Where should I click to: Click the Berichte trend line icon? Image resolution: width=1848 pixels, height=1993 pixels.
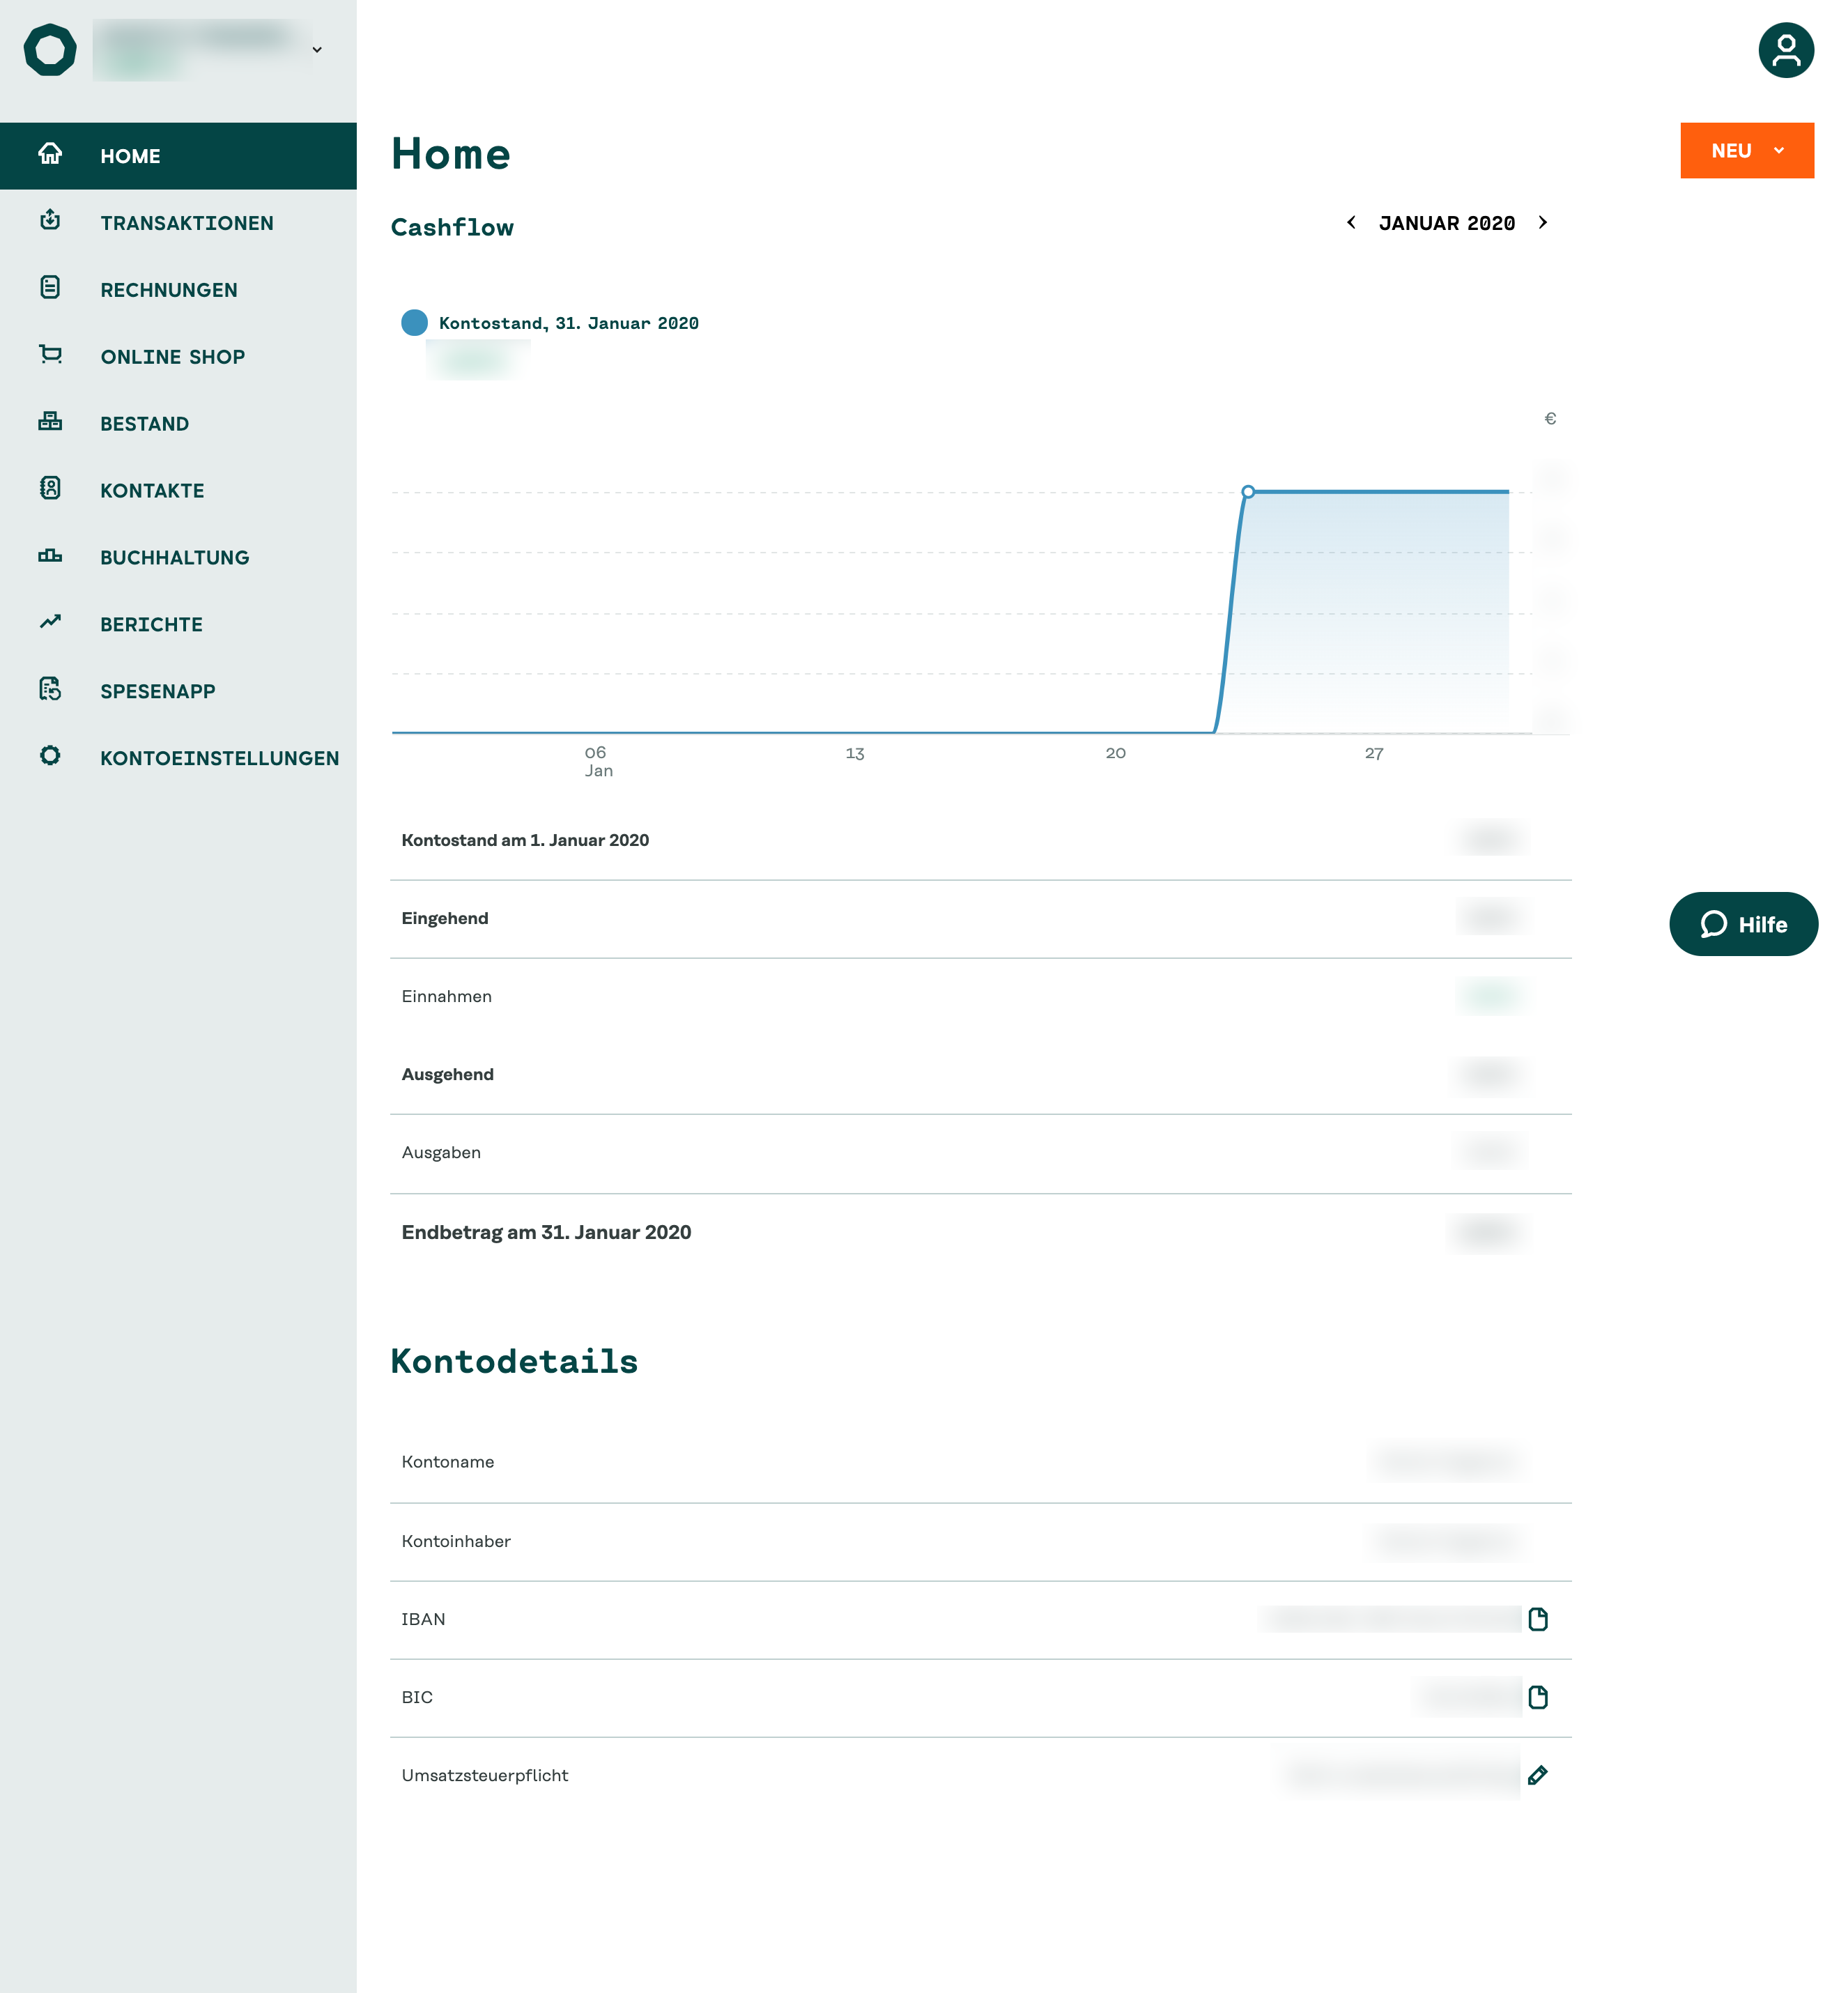[50, 622]
